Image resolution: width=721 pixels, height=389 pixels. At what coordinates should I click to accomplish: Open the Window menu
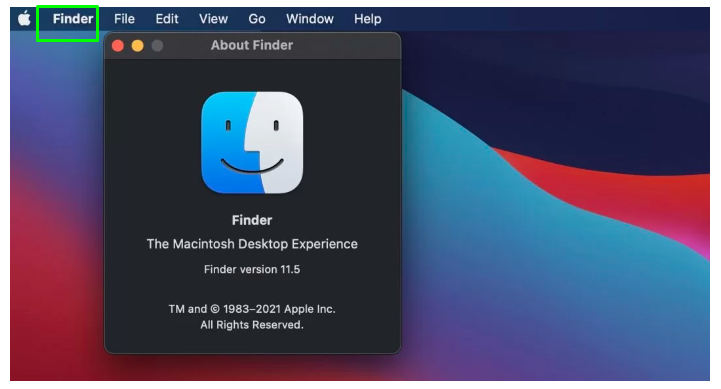coord(309,19)
